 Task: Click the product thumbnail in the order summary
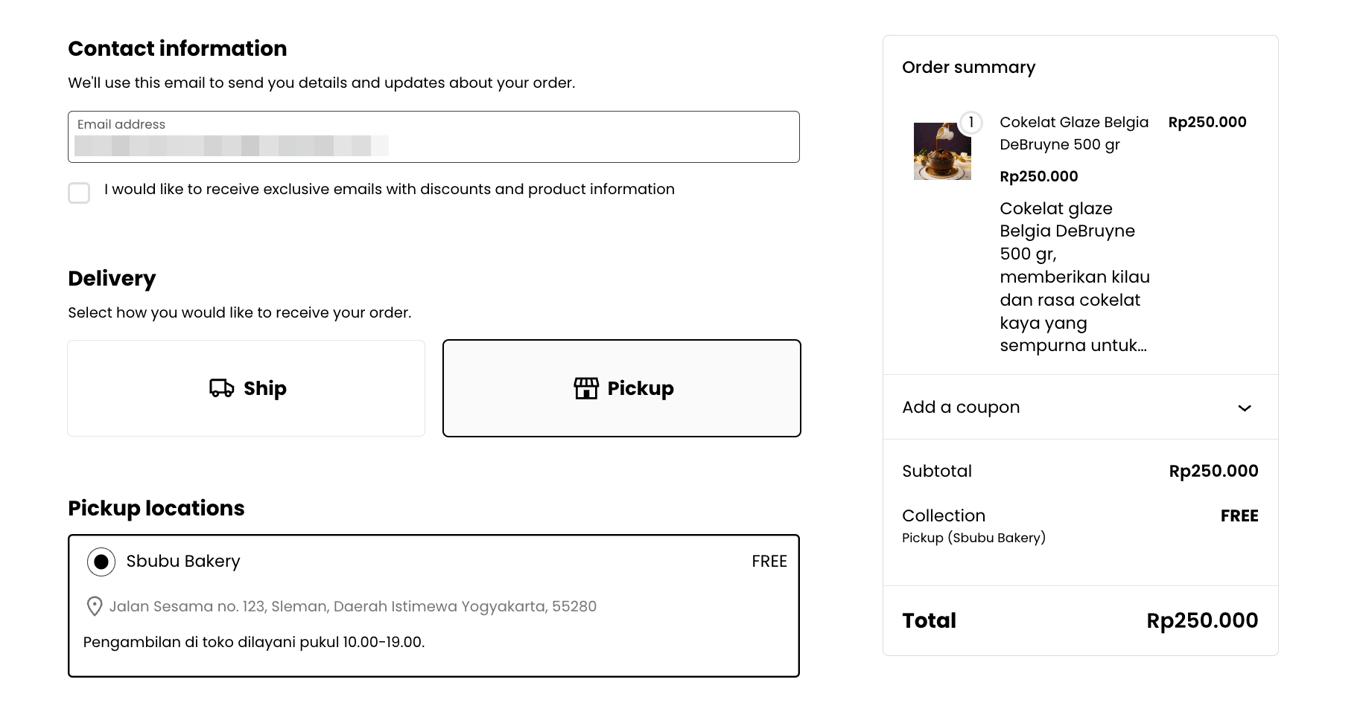(x=942, y=150)
